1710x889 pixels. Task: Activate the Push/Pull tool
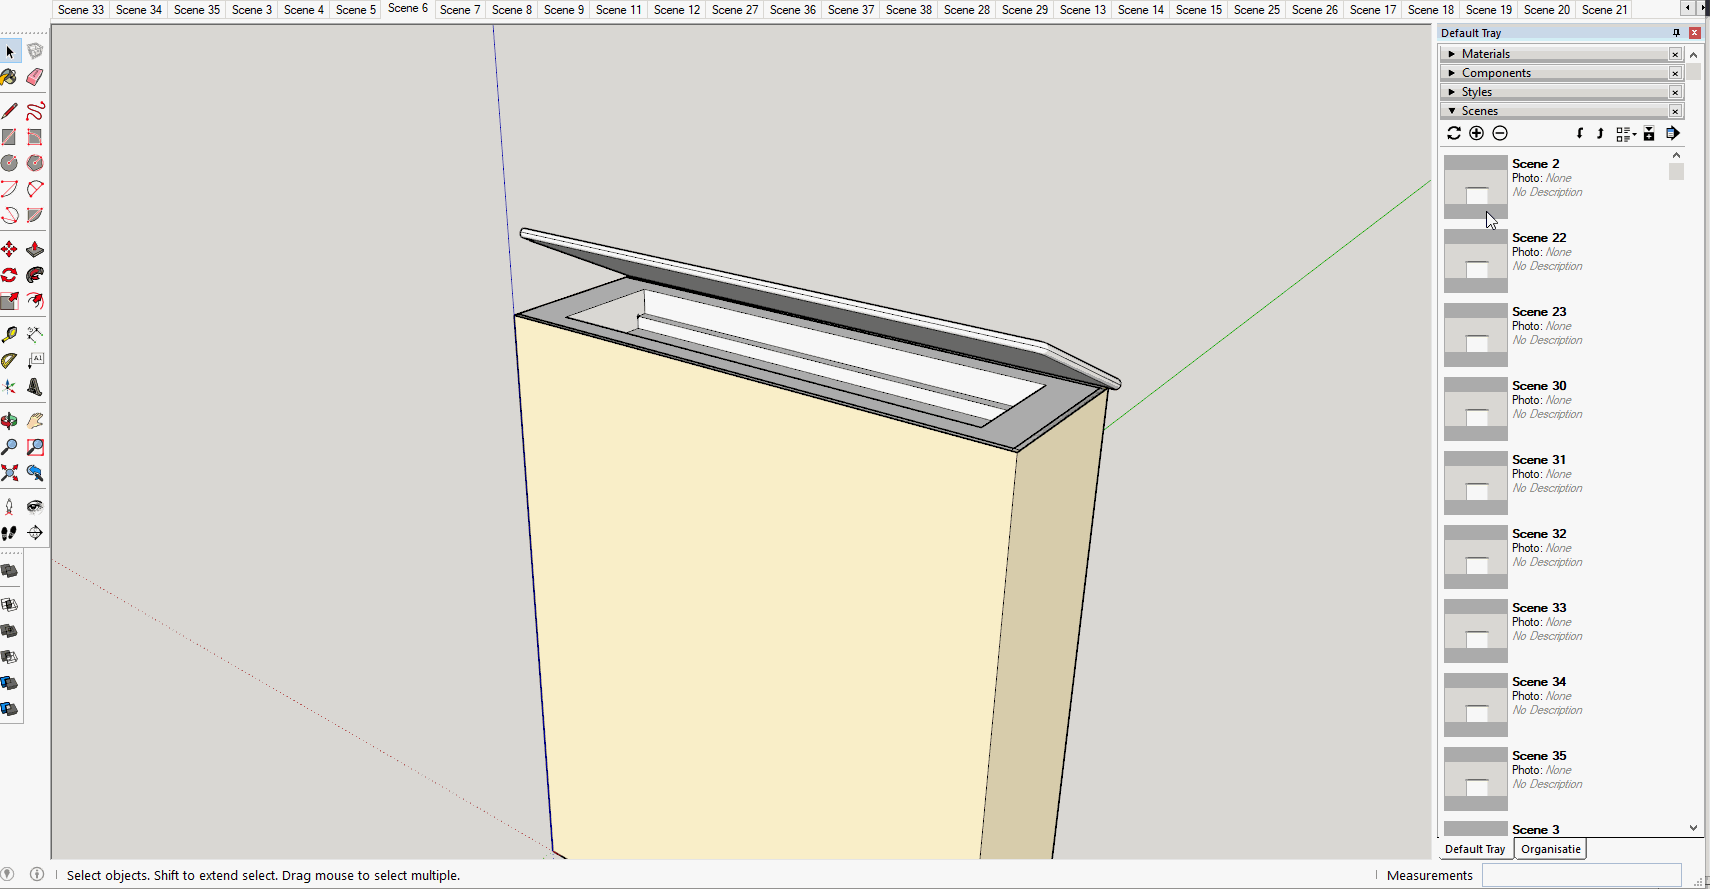coord(35,249)
